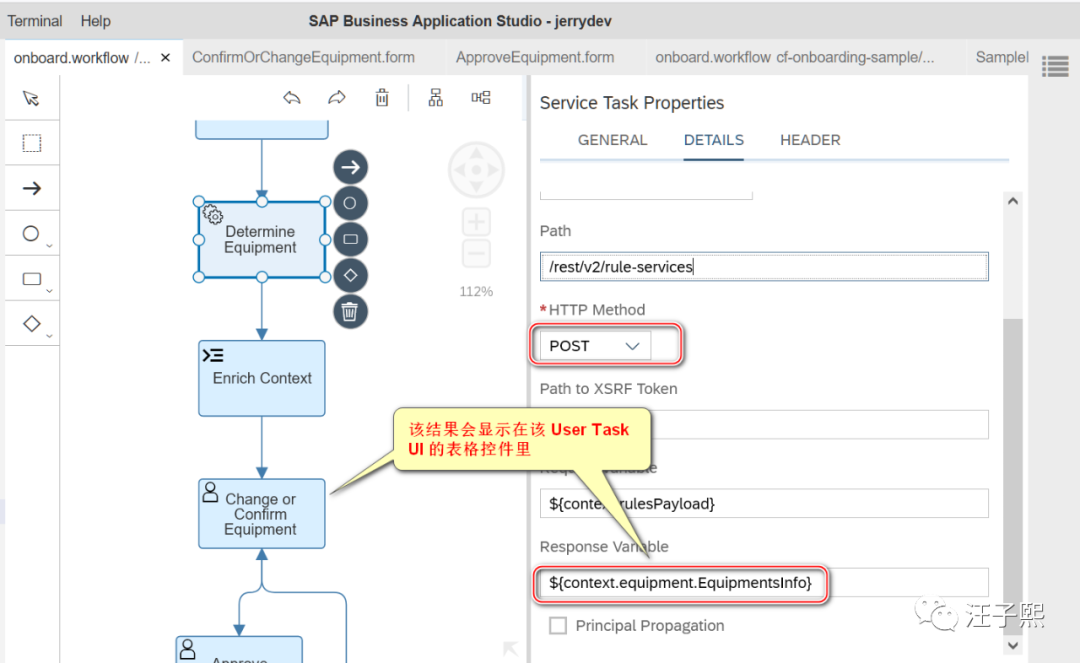Select the Change or Confirm Equipment task

tap(262, 514)
